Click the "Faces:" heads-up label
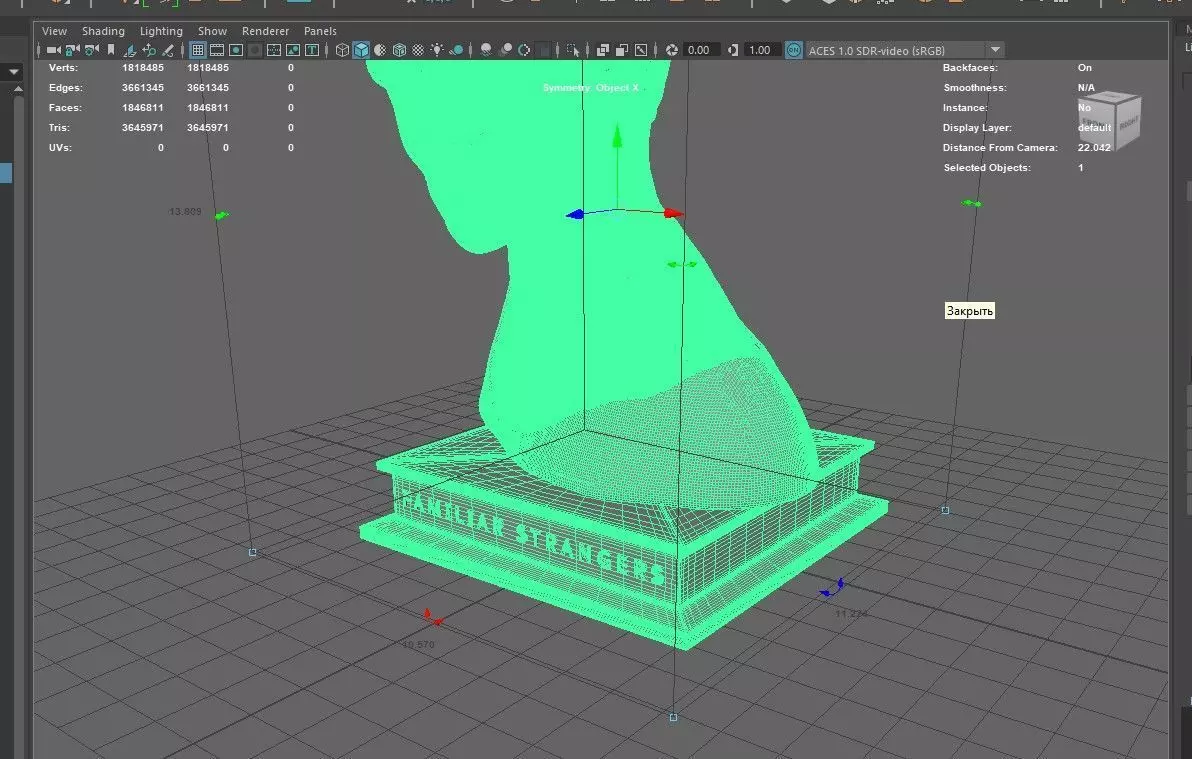1192x759 pixels. click(65, 107)
